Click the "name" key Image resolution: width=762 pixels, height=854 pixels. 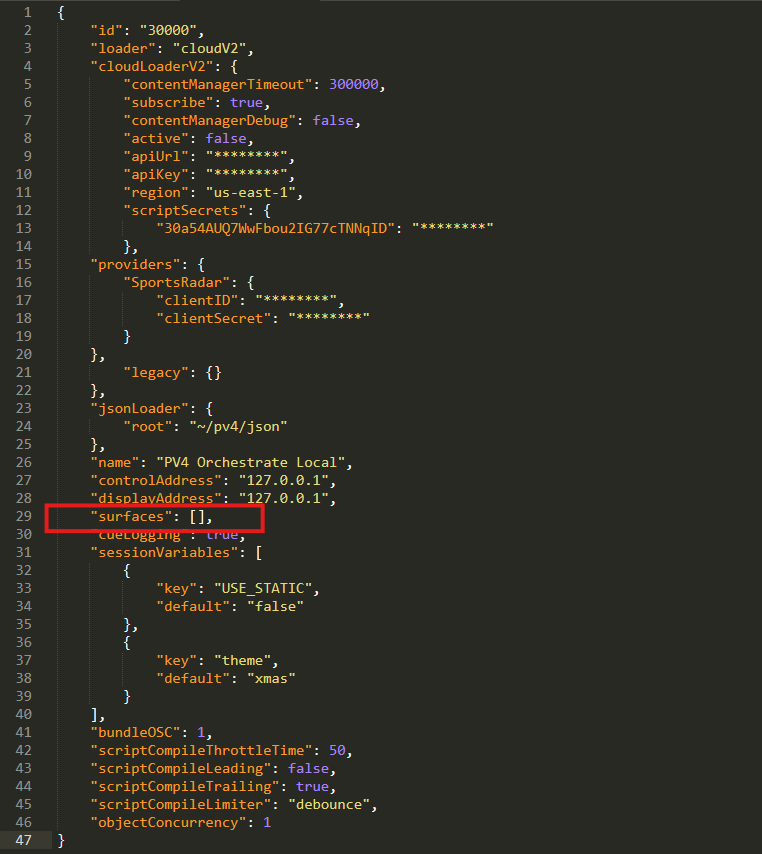(115, 462)
